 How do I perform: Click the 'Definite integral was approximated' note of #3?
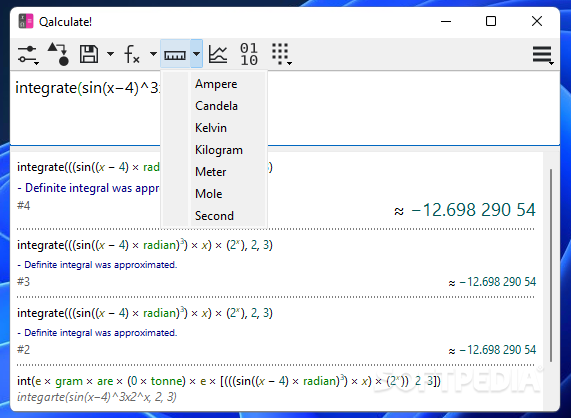pyautogui.click(x=97, y=265)
